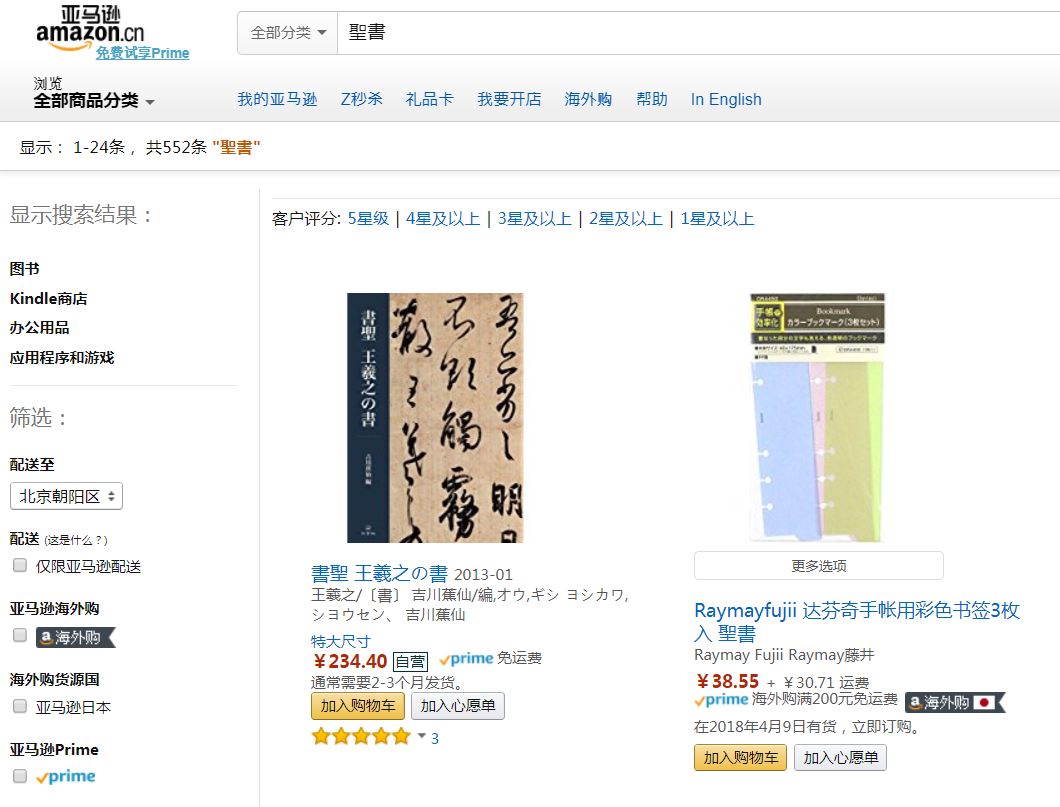Image resolution: width=1060 pixels, height=807 pixels.
Task: Filter results by 5星级 rating
Action: [368, 219]
